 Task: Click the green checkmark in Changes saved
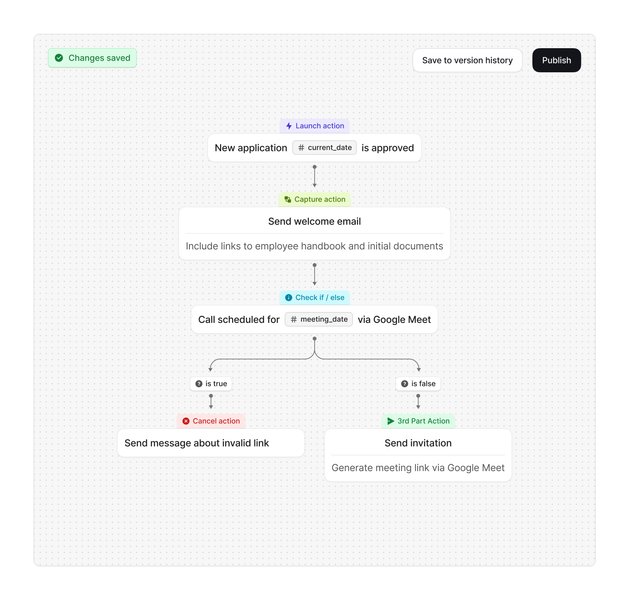point(59,58)
